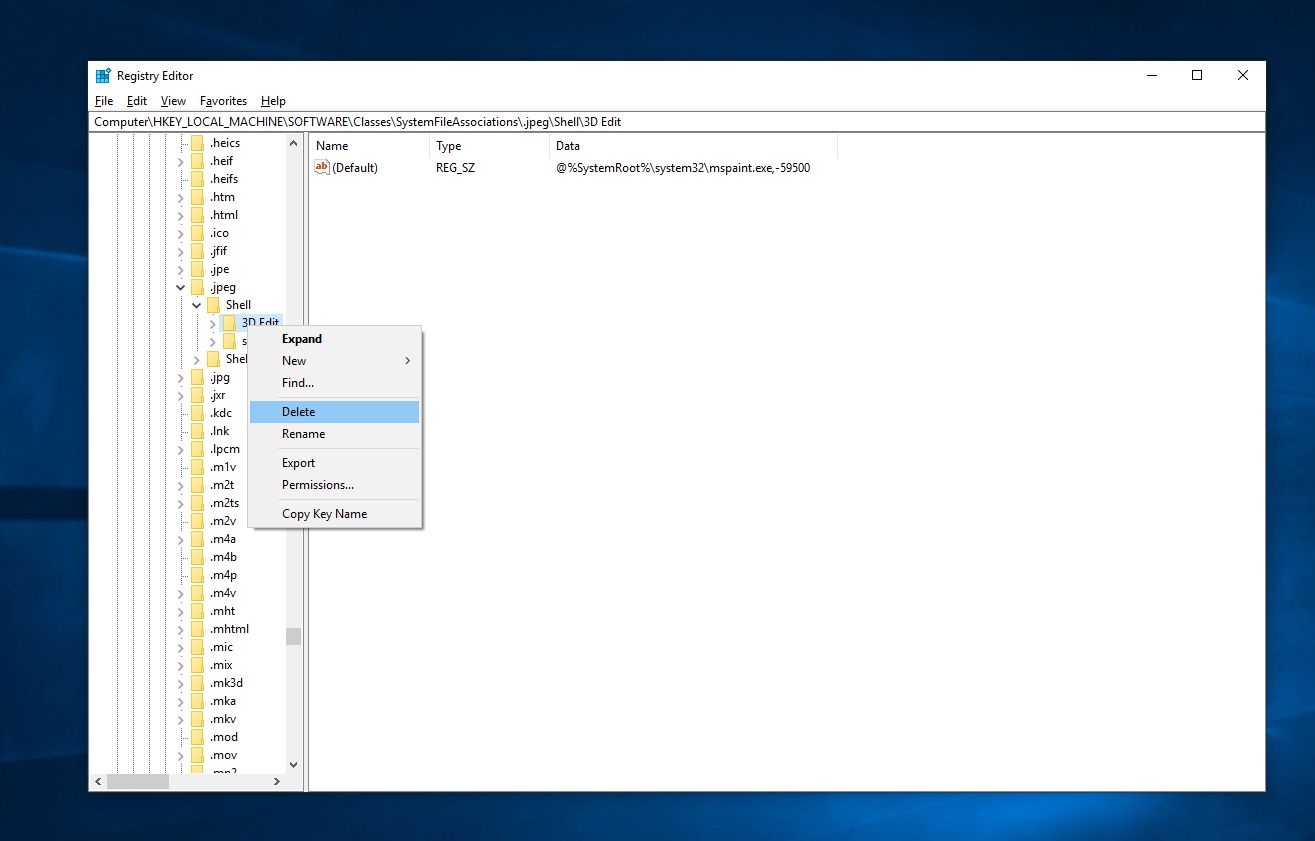Open the File menu
Viewport: 1315px width, 841px height.
point(104,101)
